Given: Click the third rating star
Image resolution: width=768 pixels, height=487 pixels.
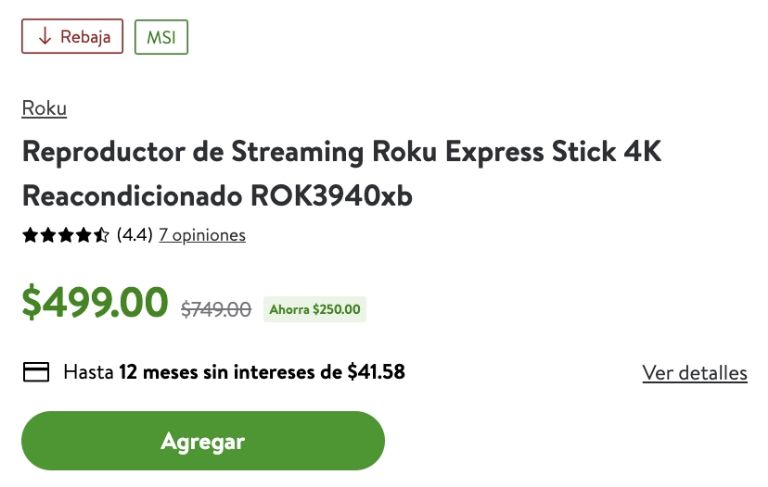Looking at the screenshot, I should tap(65, 236).
